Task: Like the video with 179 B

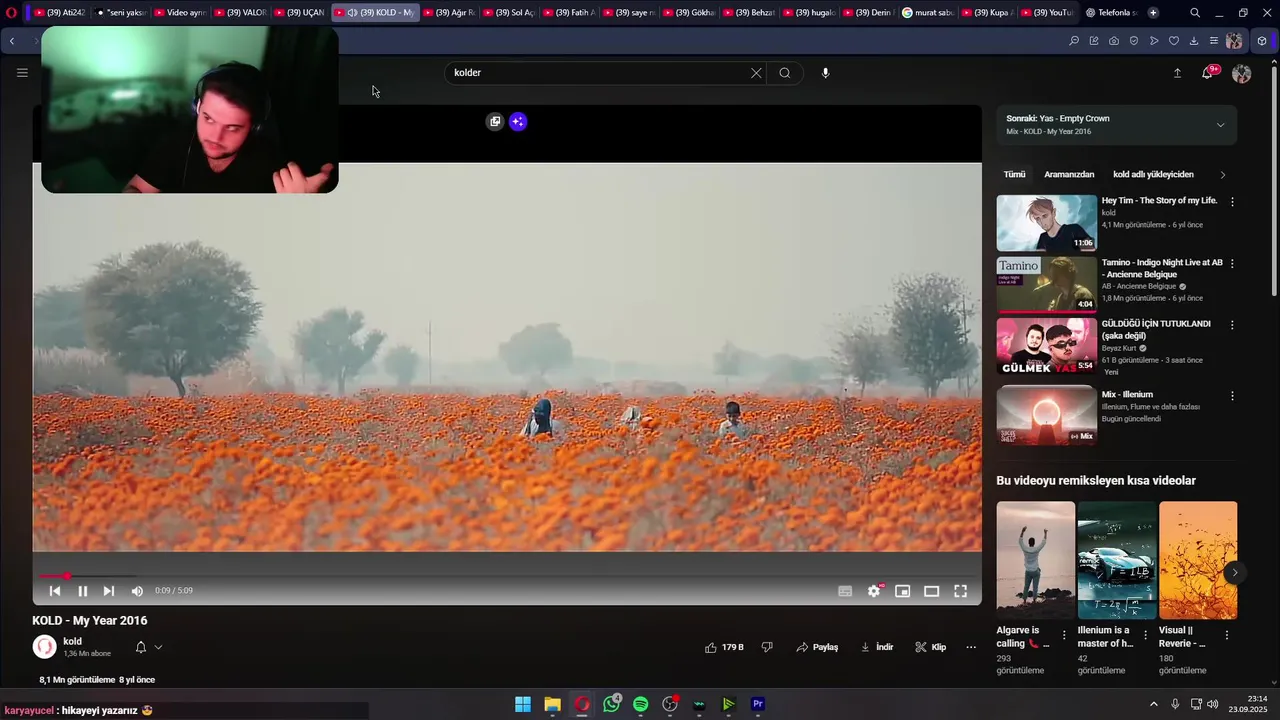Action: (x=724, y=647)
